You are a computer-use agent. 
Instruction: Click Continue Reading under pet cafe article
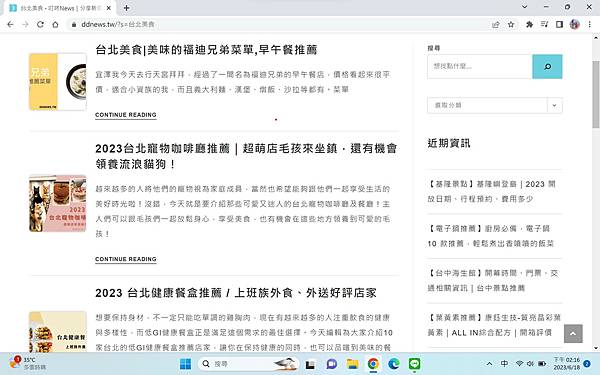pos(126,259)
